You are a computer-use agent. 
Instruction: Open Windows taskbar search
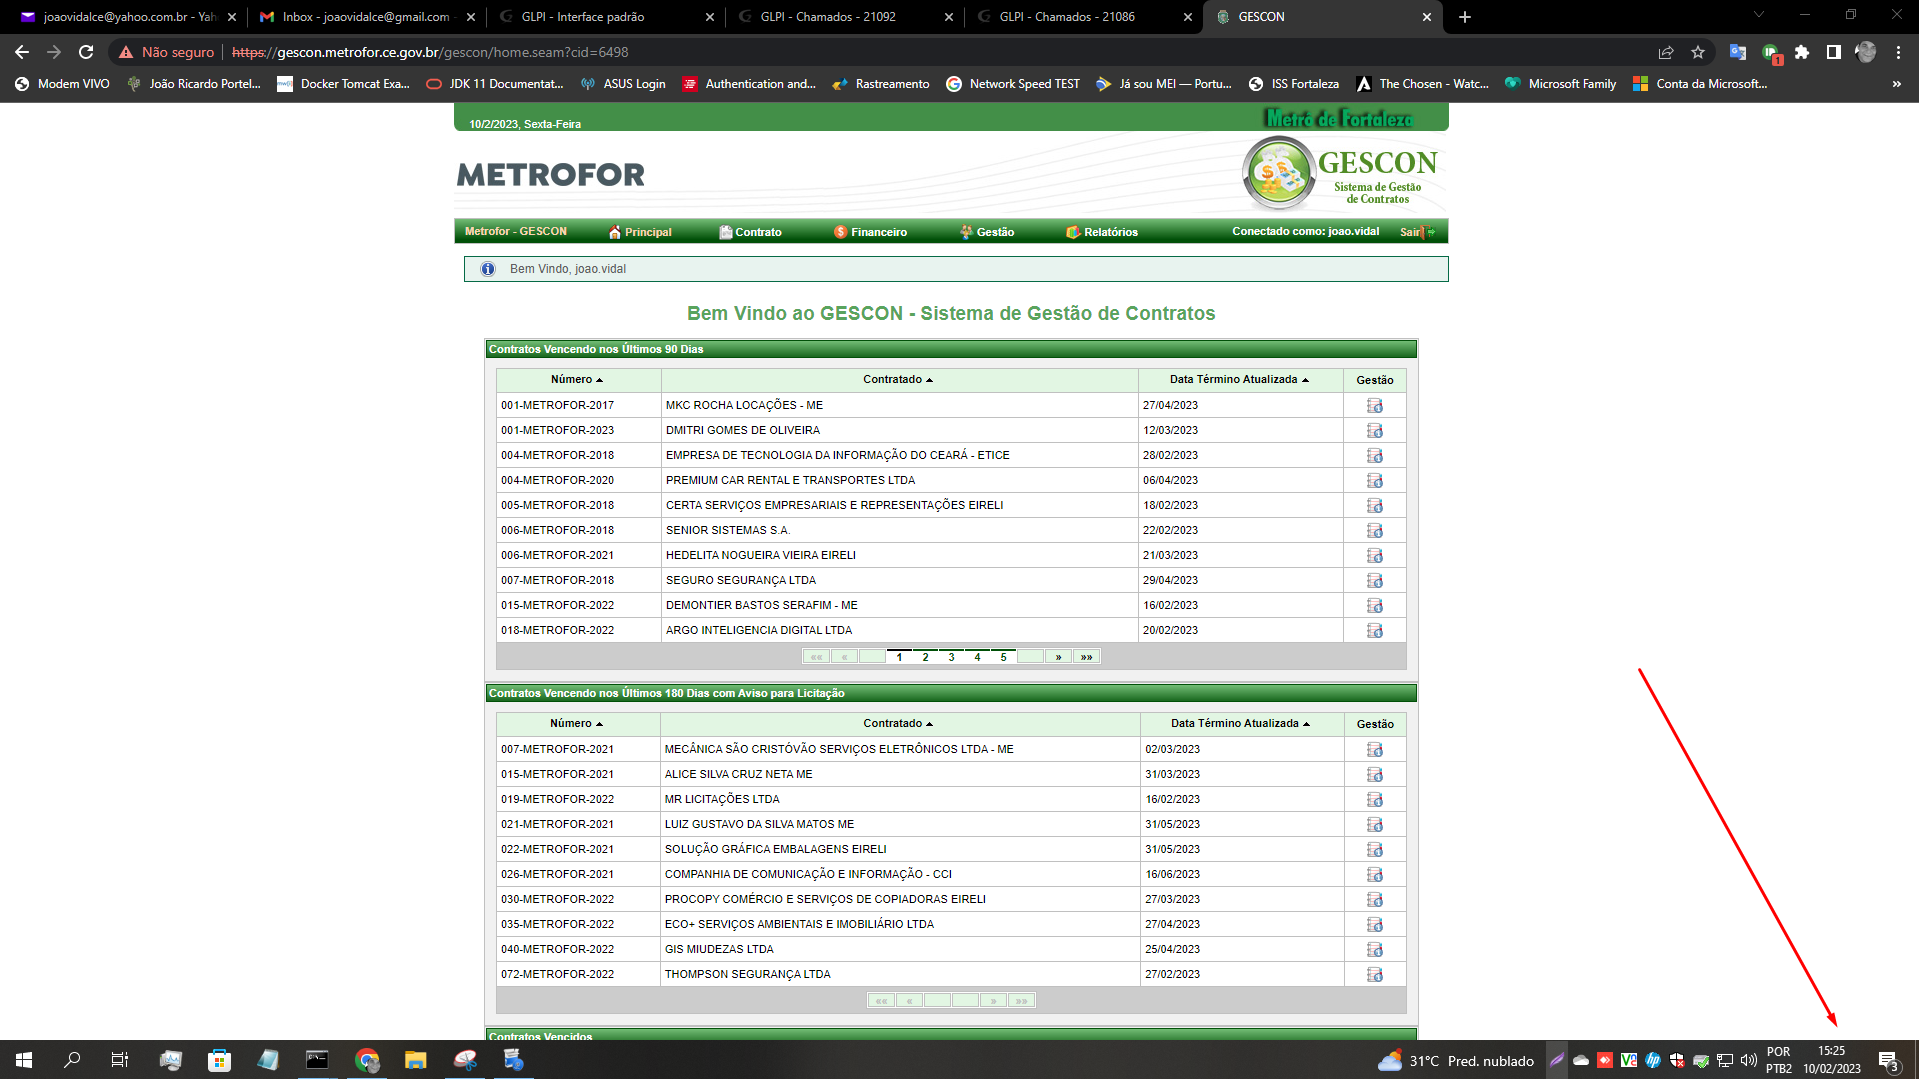[72, 1060]
